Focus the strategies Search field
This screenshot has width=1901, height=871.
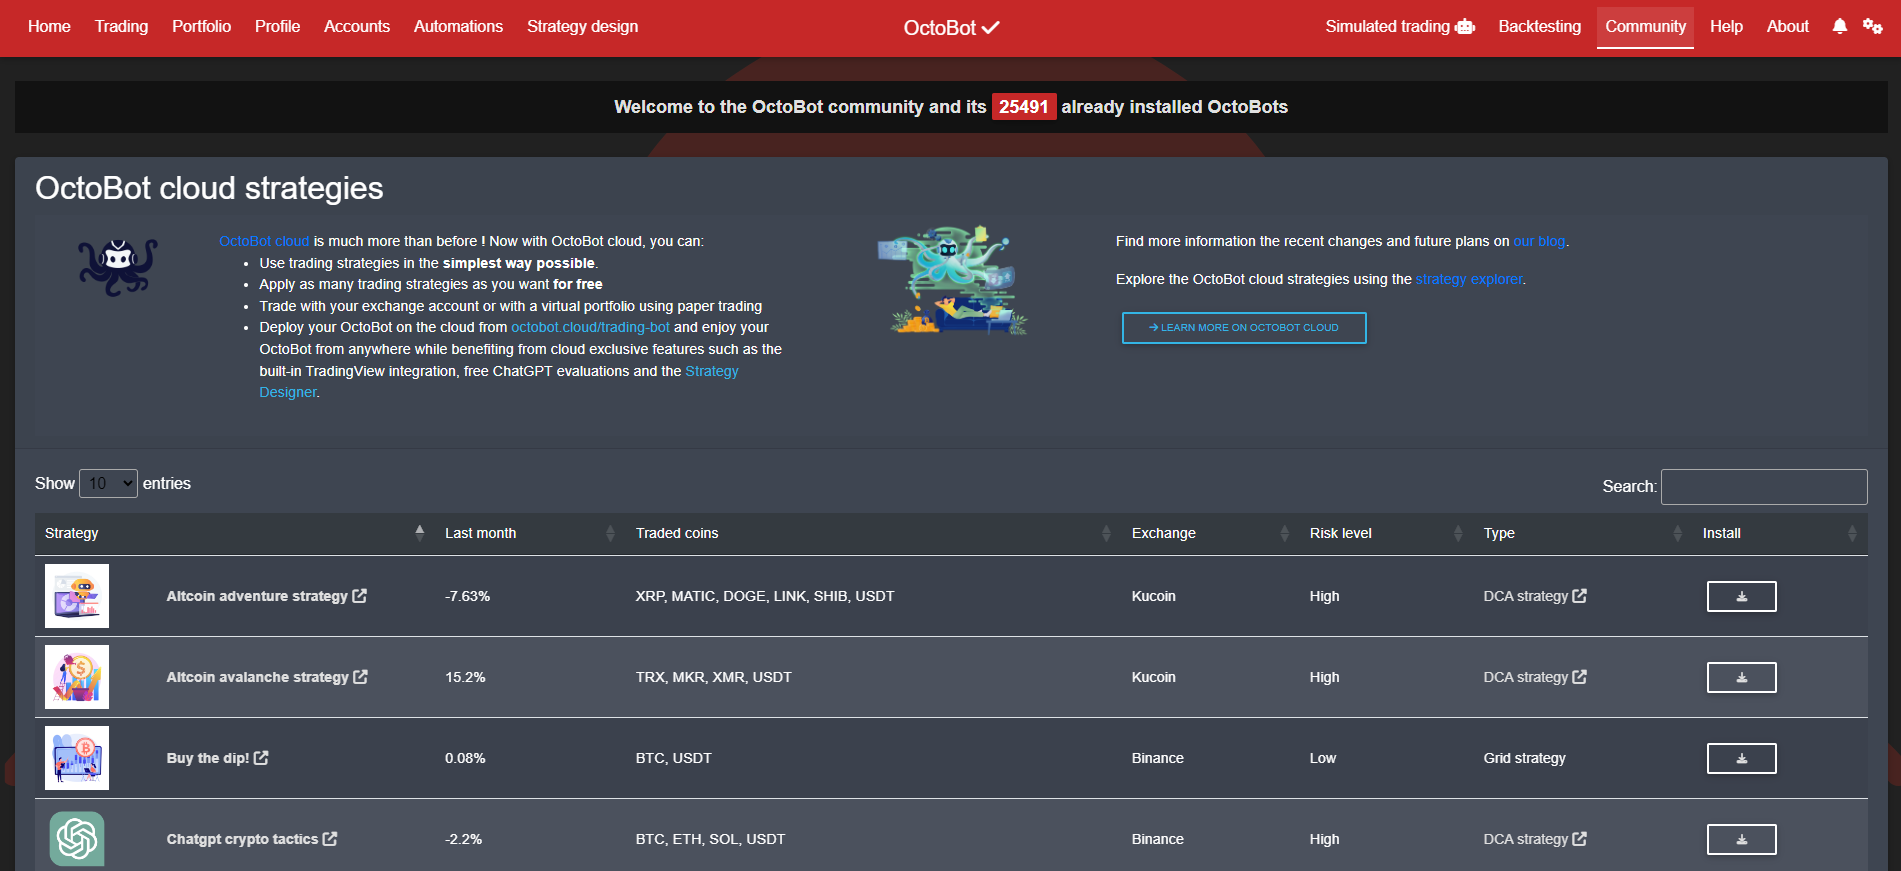[1764, 487]
